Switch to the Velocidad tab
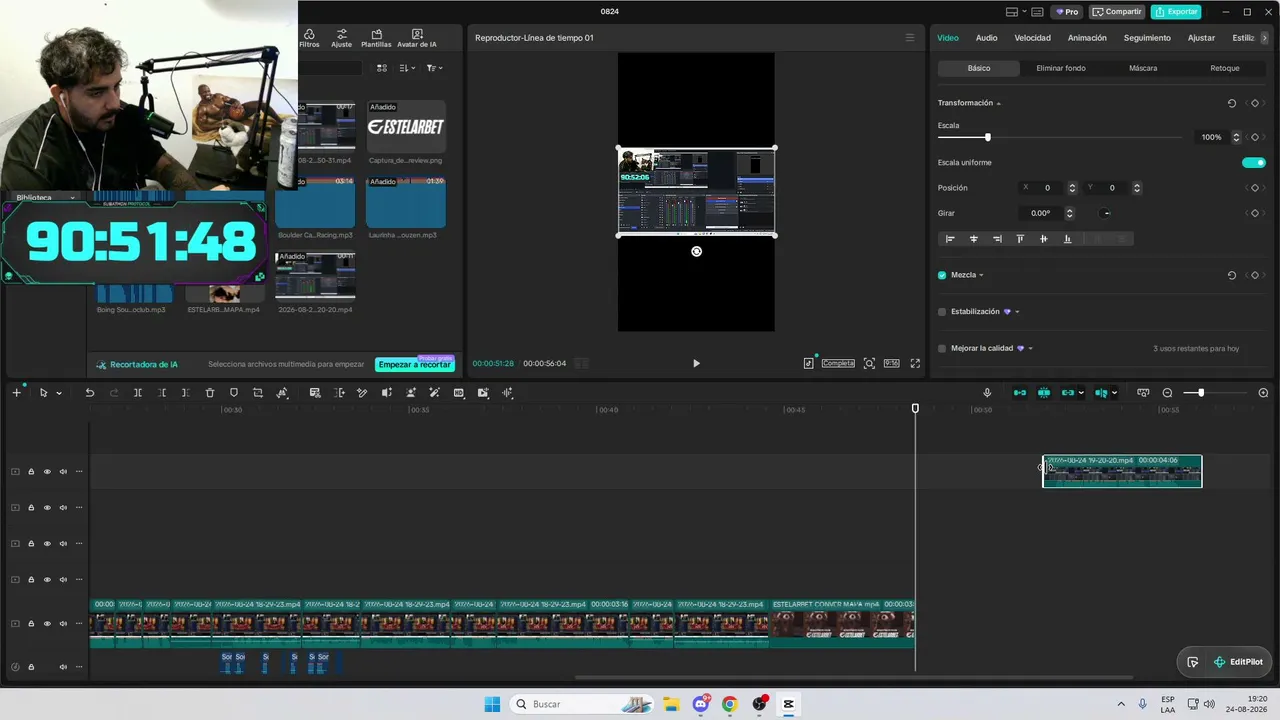The image size is (1280, 720). [x=1032, y=38]
